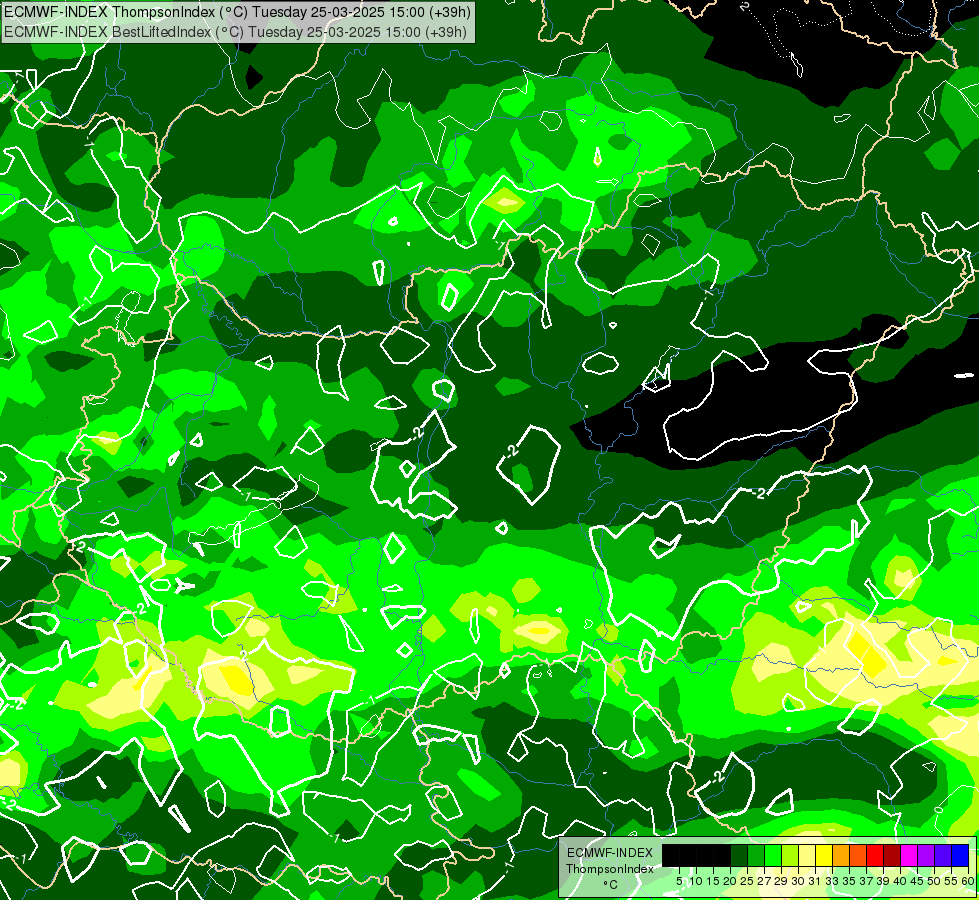Select the dark red 39-40 legend swatch
The image size is (979, 900).
pos(892,855)
